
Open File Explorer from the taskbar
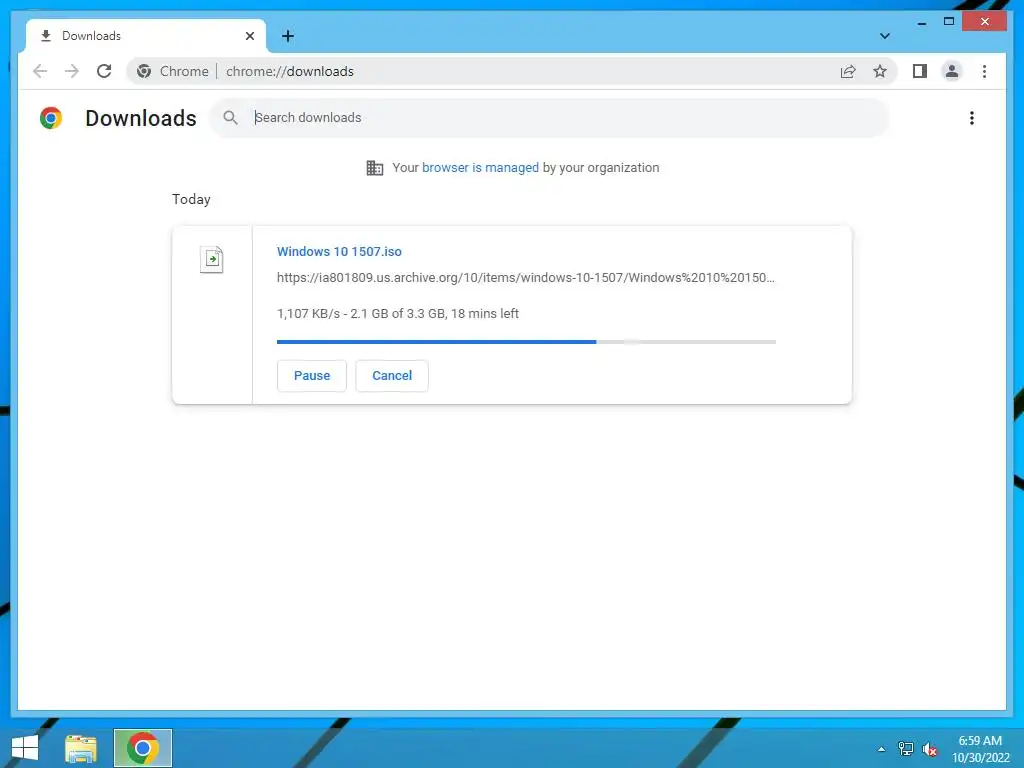click(80, 748)
